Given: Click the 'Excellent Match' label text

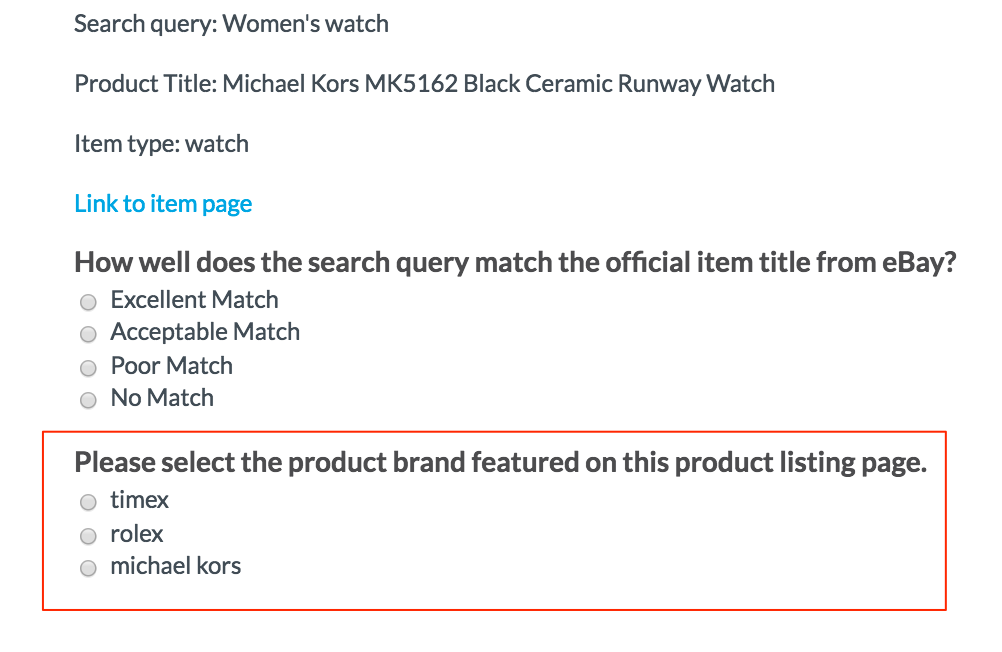Looking at the screenshot, I should pyautogui.click(x=194, y=300).
